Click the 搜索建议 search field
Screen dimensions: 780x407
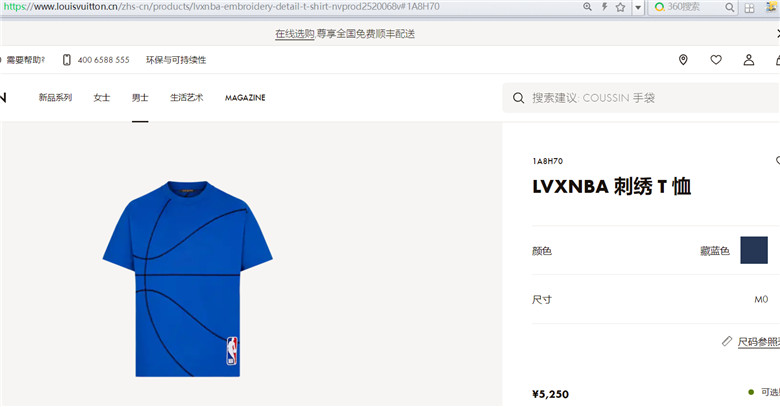pyautogui.click(x=641, y=98)
